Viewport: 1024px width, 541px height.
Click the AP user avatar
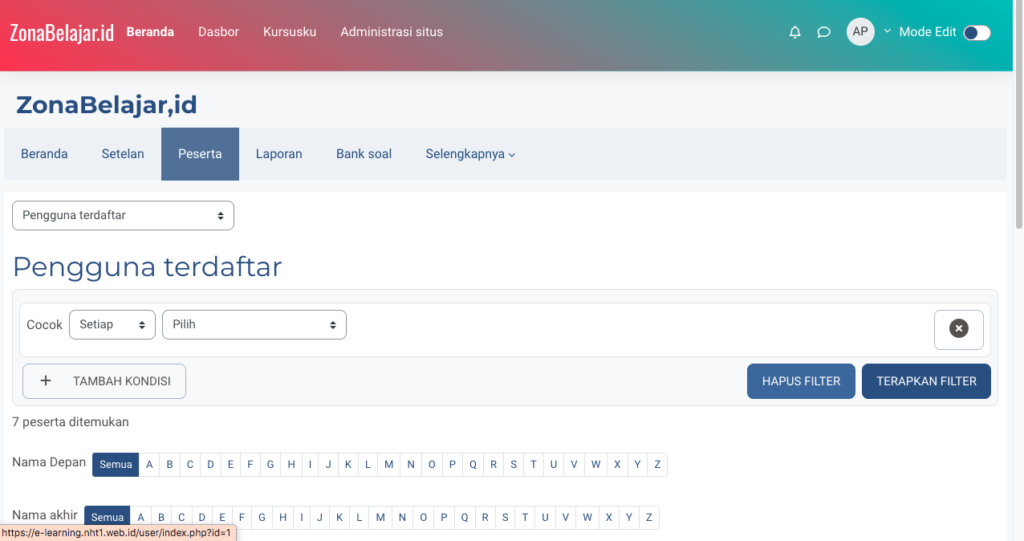860,32
